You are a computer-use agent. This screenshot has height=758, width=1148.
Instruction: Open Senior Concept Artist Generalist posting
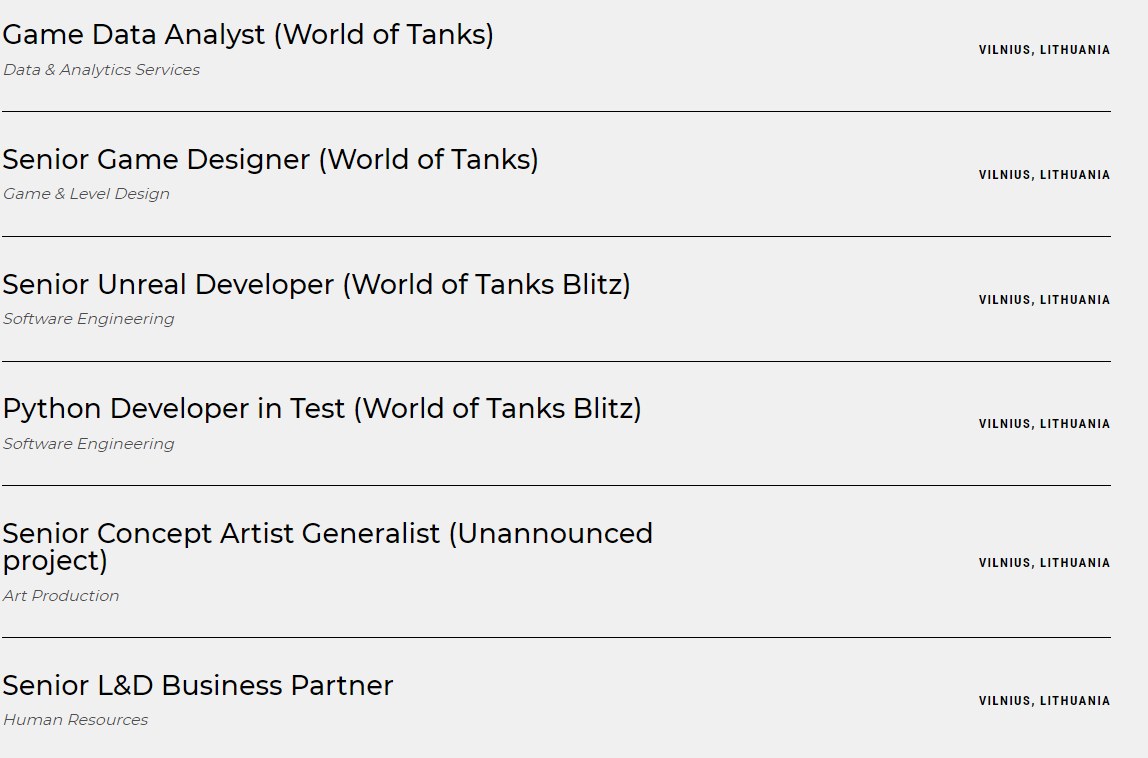pos(327,547)
